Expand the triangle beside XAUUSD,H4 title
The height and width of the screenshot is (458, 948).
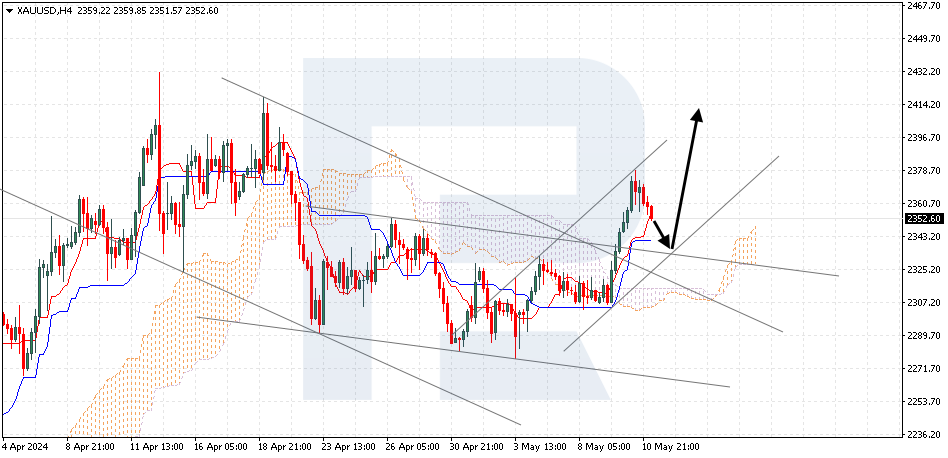pyautogui.click(x=8, y=11)
